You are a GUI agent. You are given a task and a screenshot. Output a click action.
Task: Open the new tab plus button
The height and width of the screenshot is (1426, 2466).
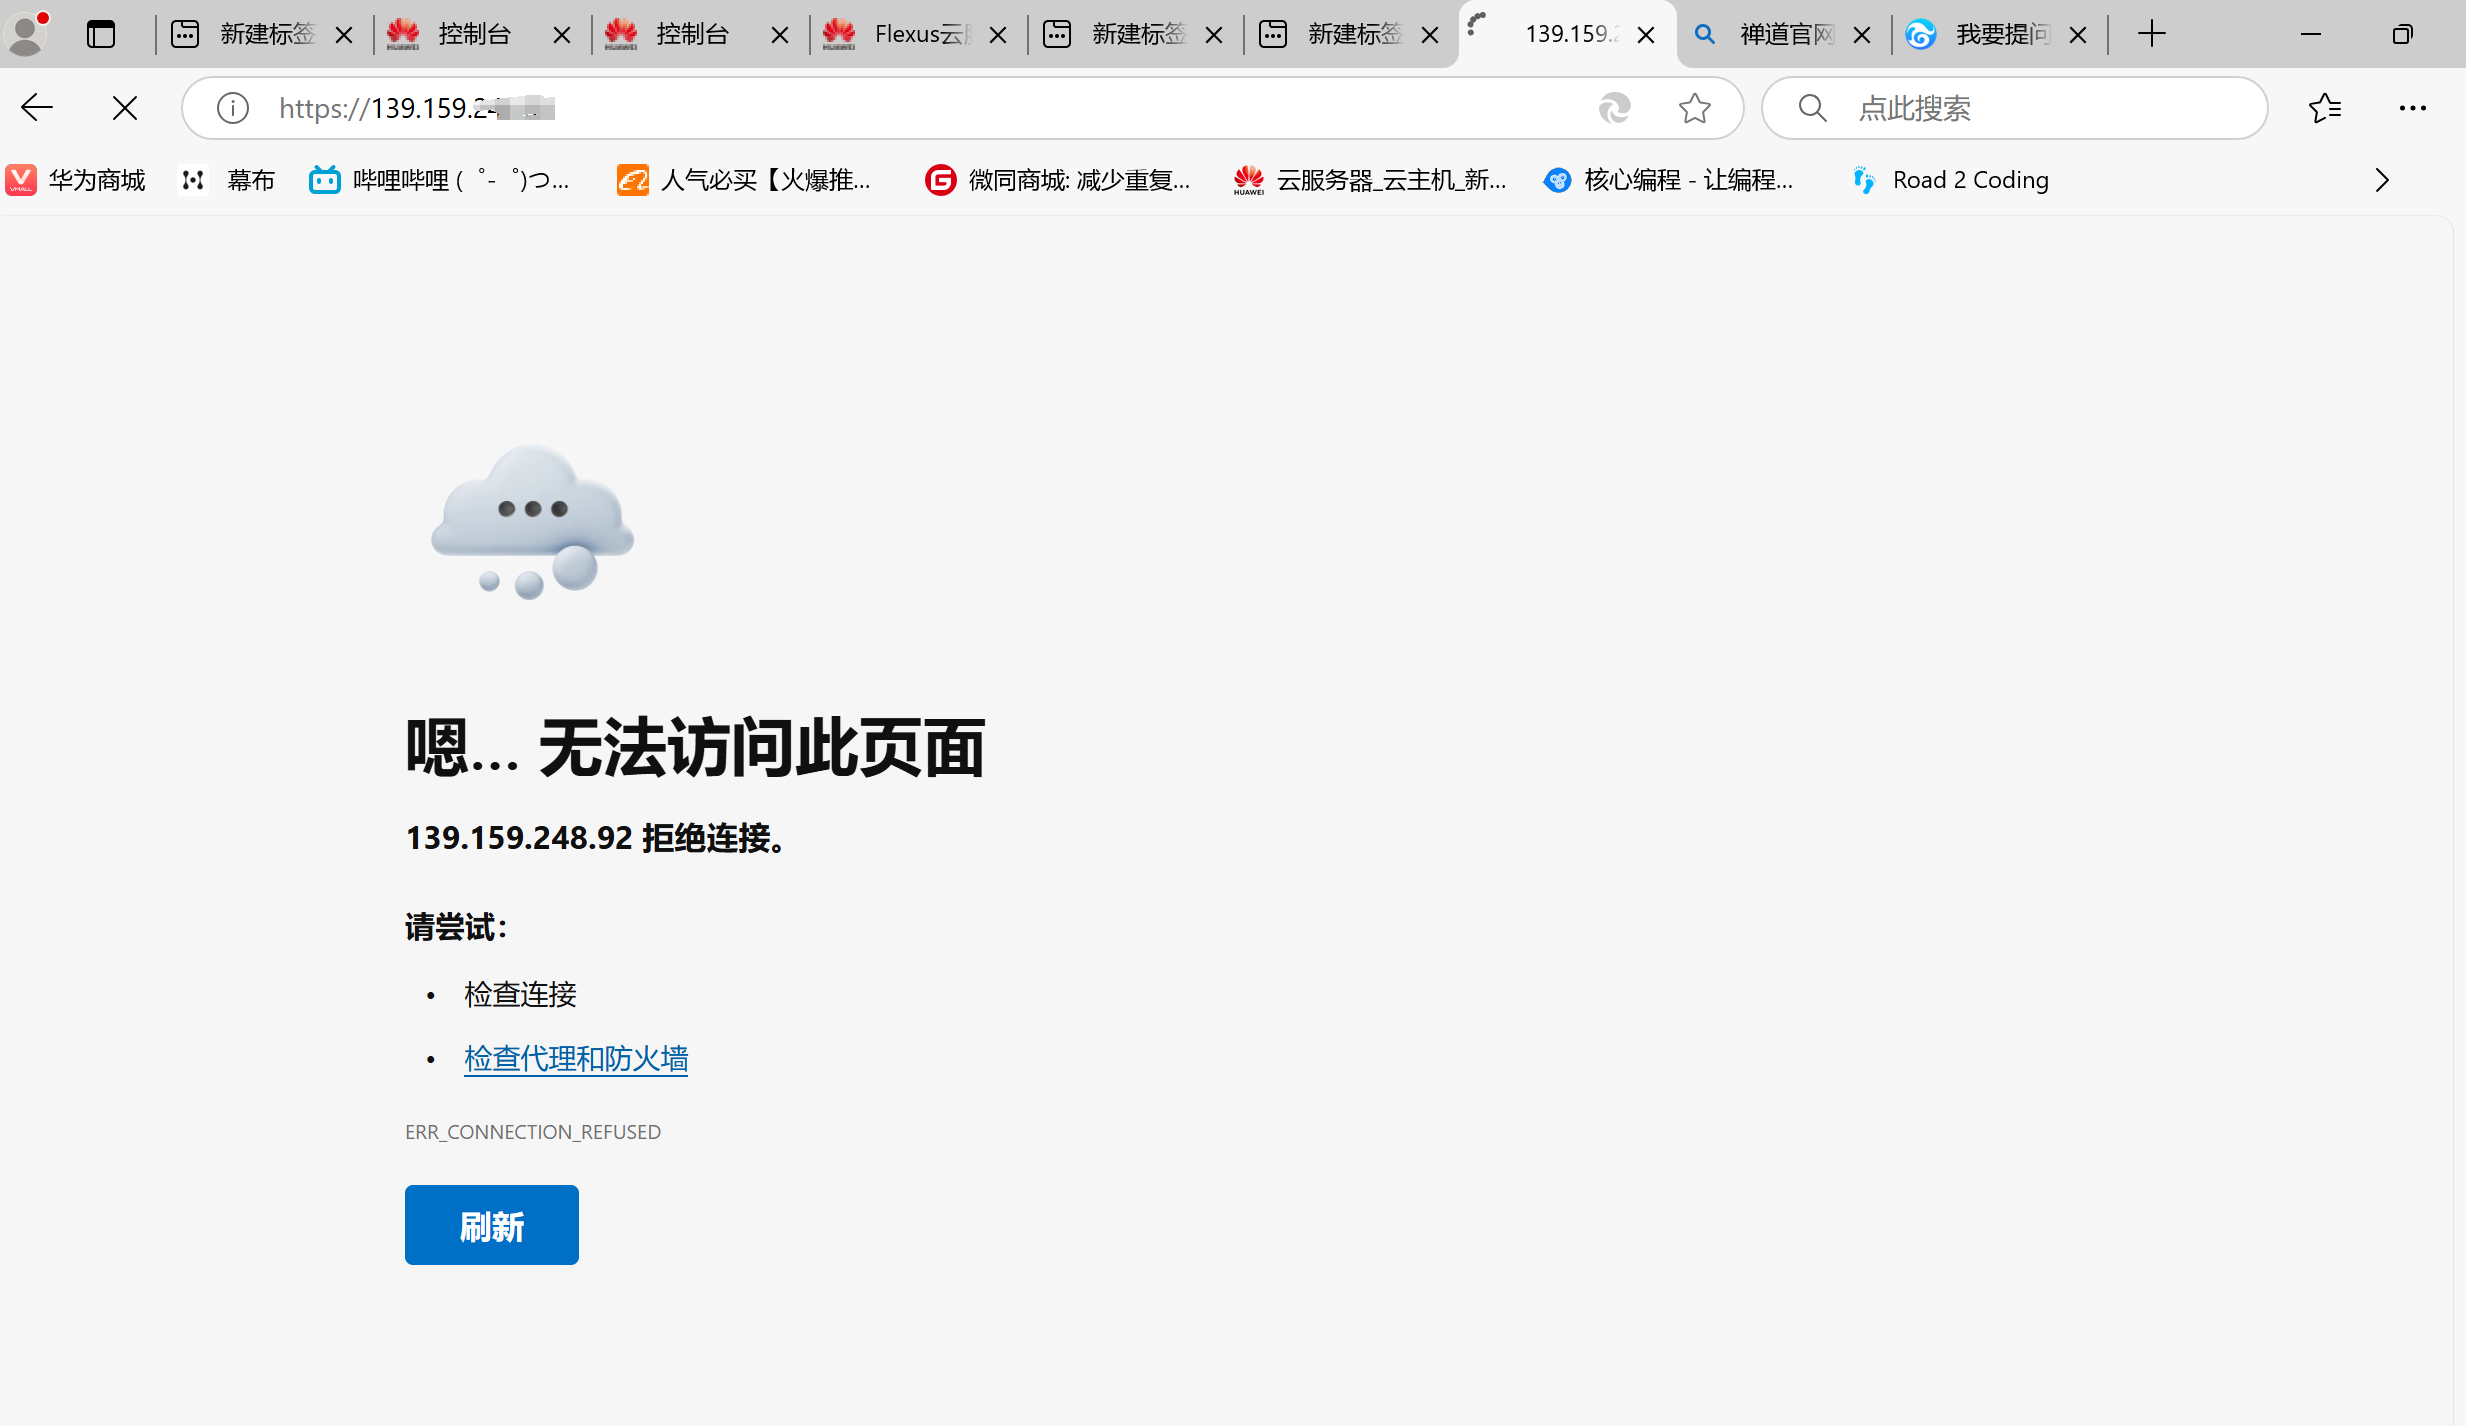[x=2151, y=35]
